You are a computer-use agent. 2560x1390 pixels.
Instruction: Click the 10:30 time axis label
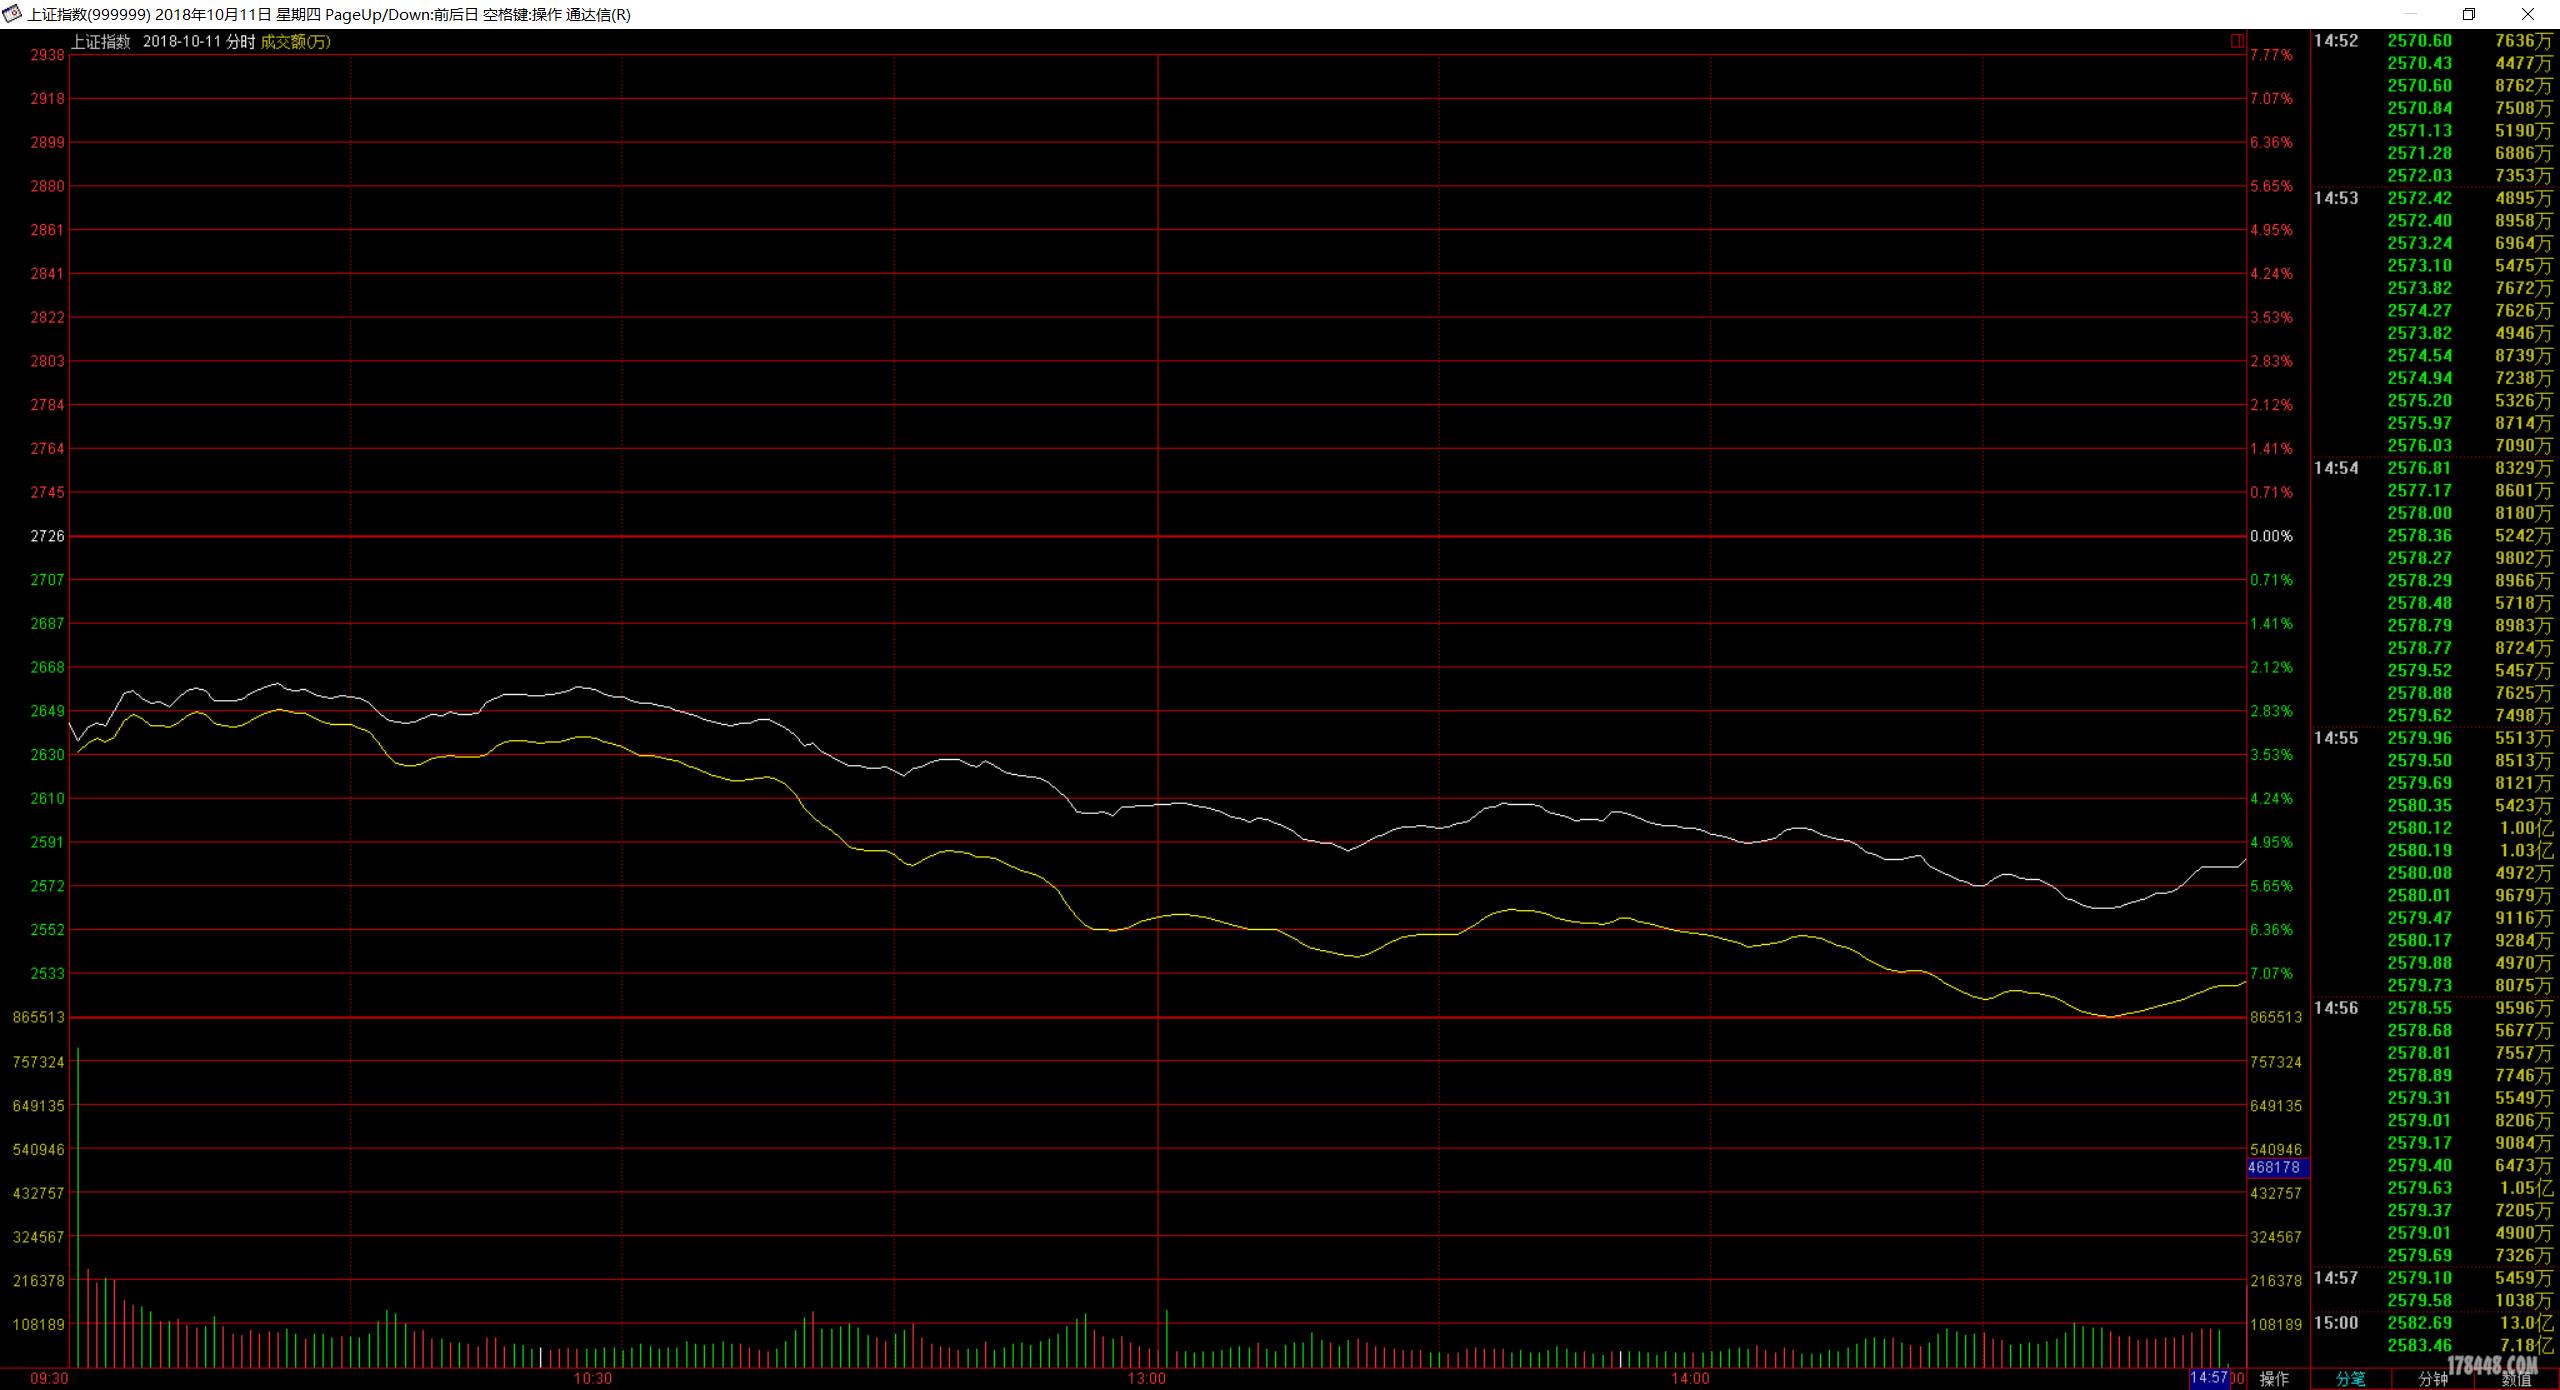(x=593, y=1379)
